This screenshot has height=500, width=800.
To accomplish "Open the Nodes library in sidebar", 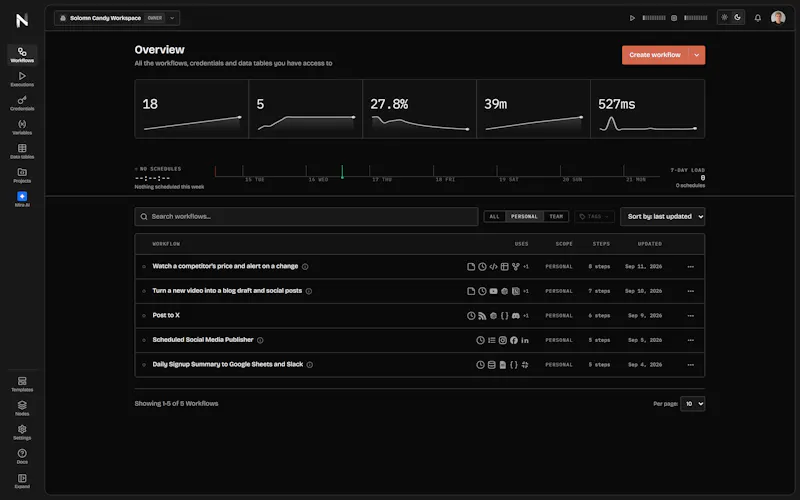I will coord(22,408).
